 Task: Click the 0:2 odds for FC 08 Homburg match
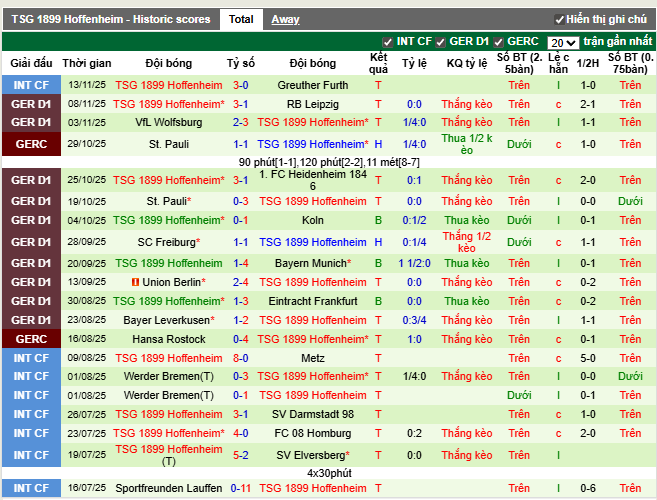point(414,433)
